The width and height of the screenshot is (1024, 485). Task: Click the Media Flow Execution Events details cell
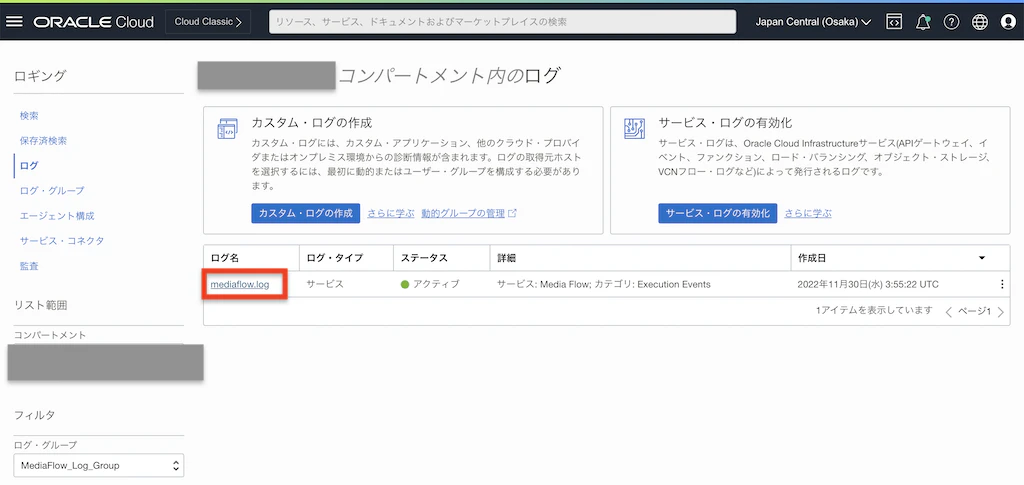click(x=604, y=284)
